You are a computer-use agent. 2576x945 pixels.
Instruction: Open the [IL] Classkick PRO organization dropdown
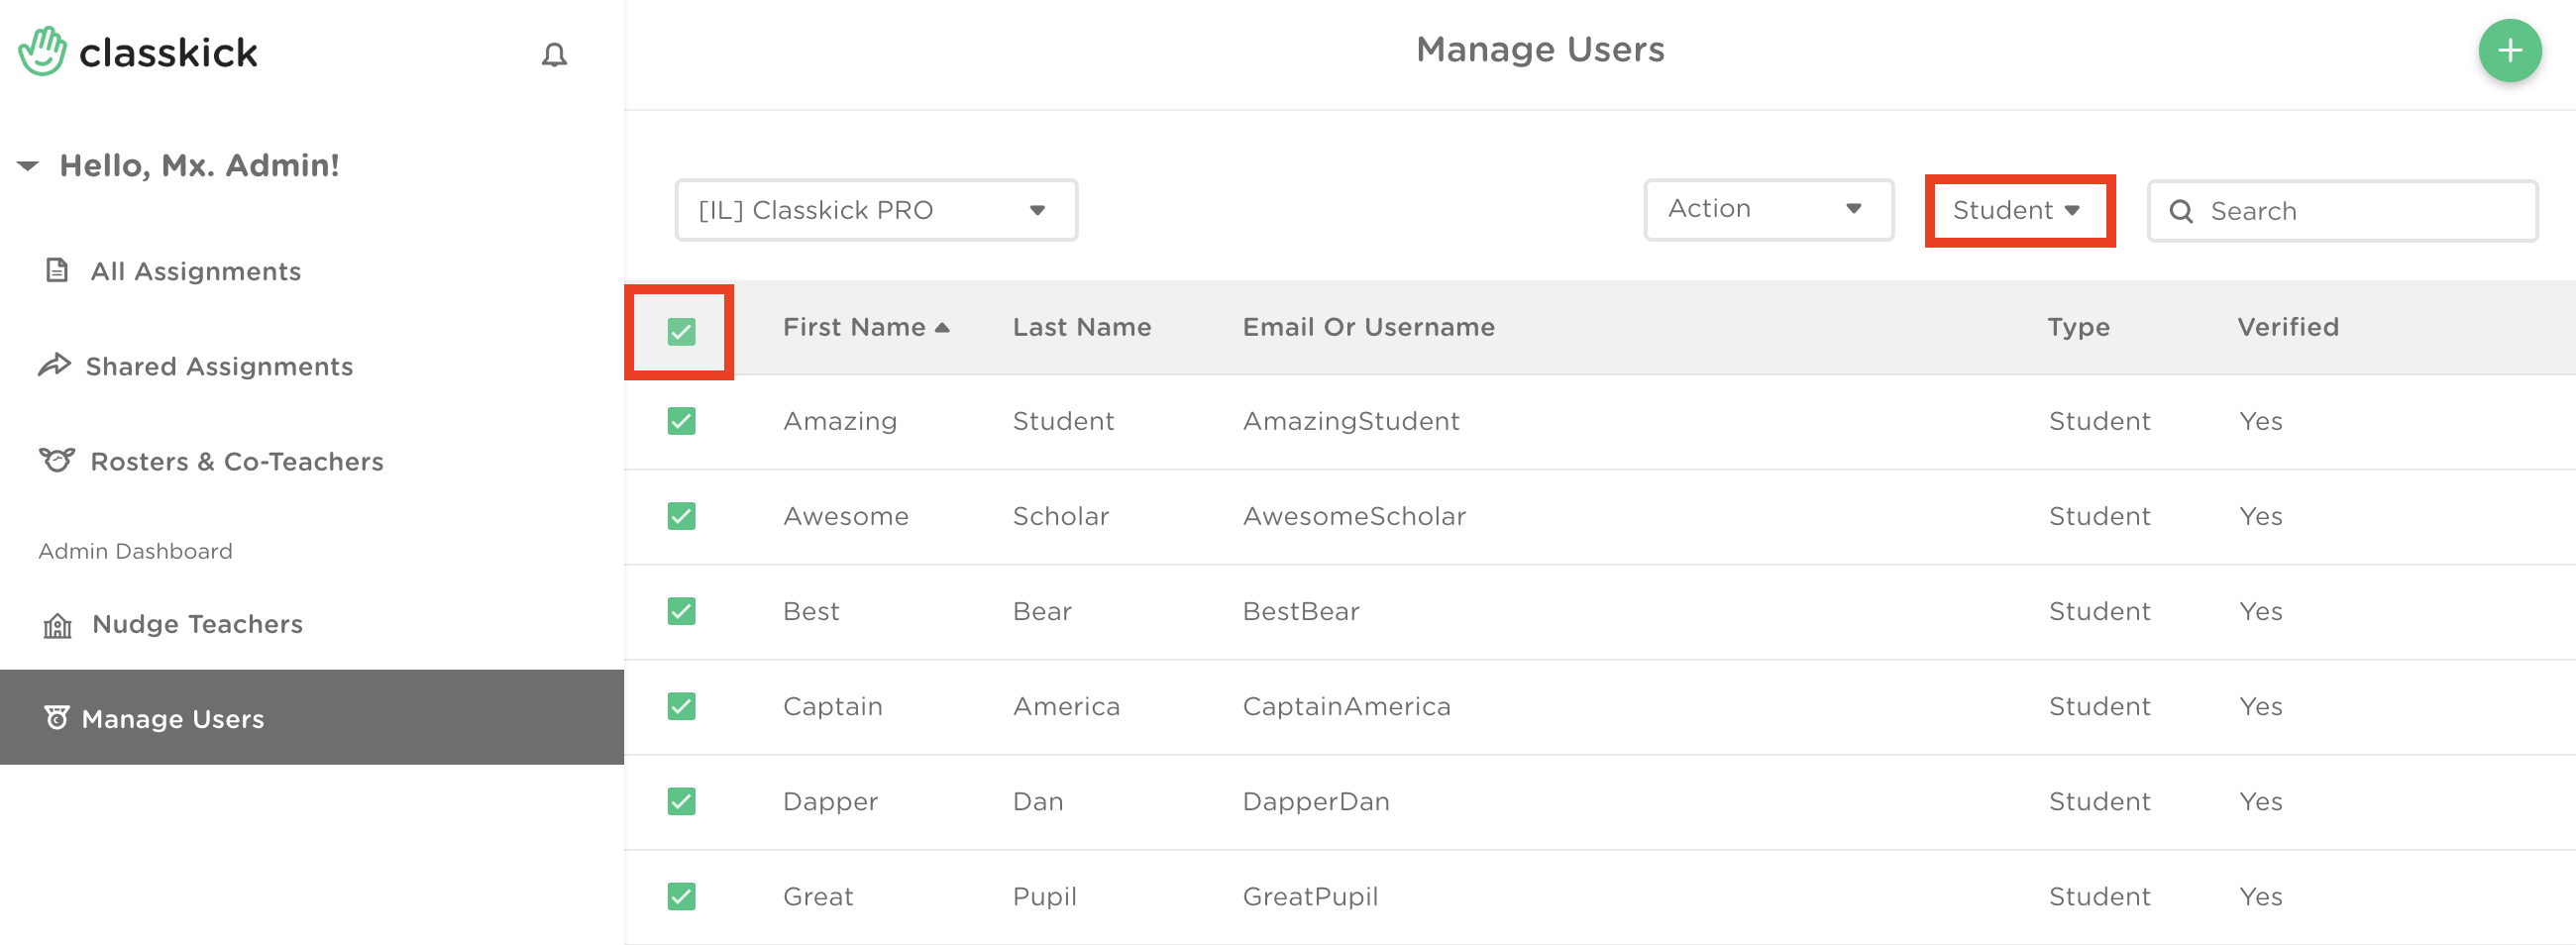(x=875, y=210)
